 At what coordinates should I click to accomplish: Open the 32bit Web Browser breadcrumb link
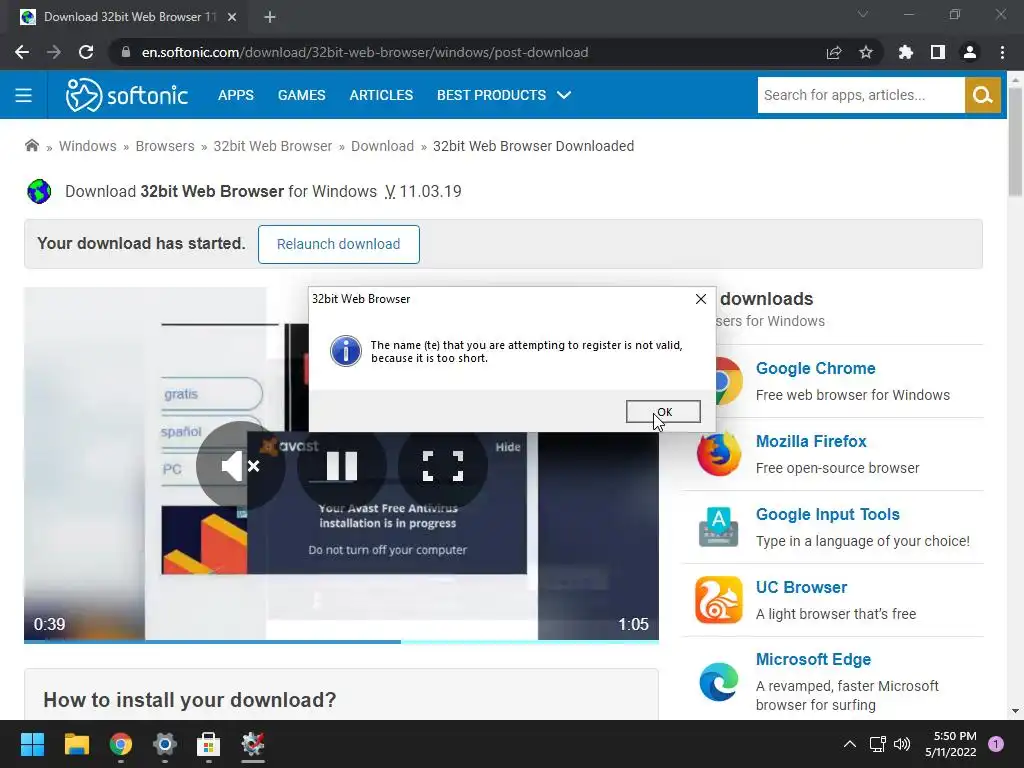click(x=272, y=146)
